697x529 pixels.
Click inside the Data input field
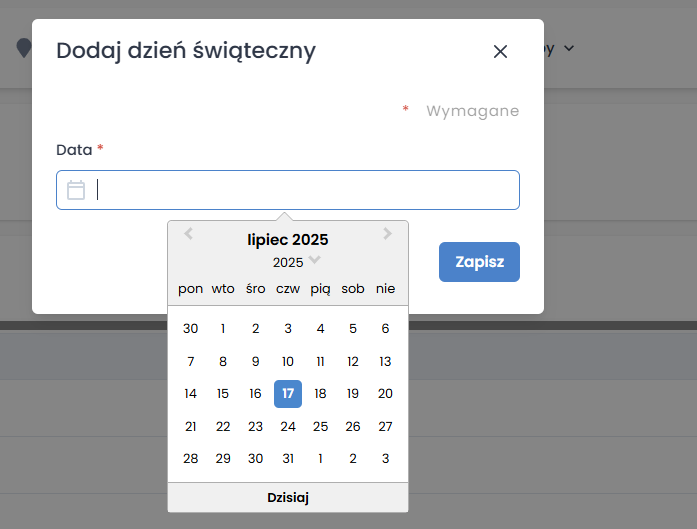point(300,190)
